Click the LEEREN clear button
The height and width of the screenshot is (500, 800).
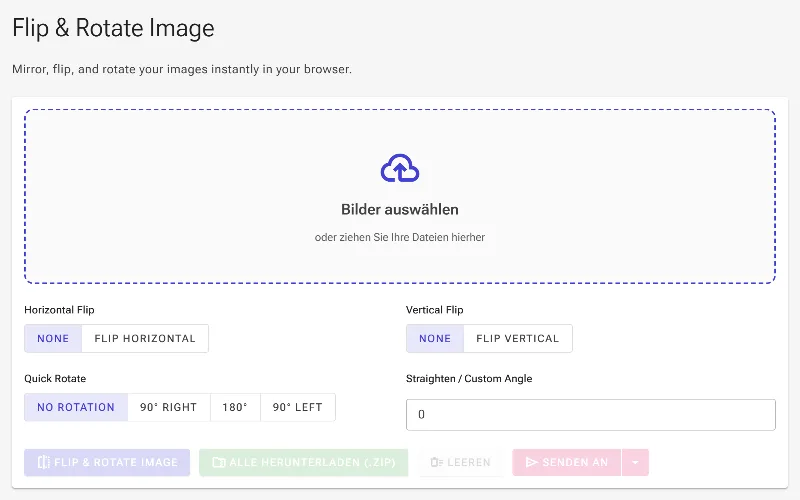click(461, 462)
